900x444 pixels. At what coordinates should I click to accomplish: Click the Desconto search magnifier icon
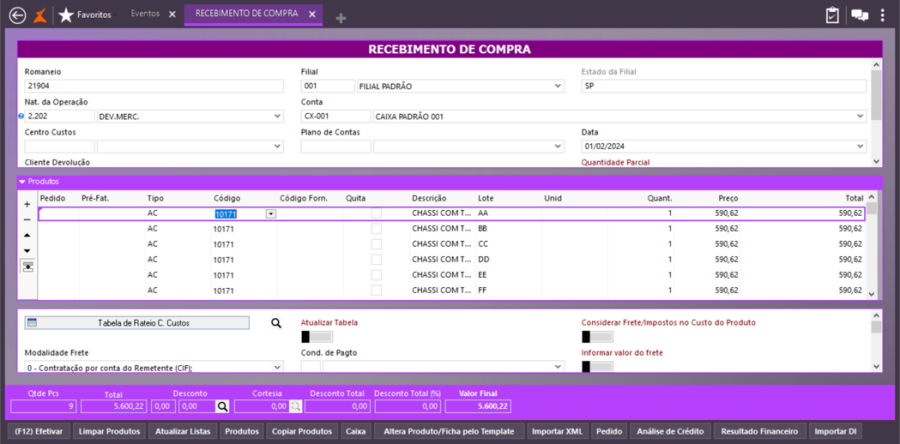coord(222,407)
